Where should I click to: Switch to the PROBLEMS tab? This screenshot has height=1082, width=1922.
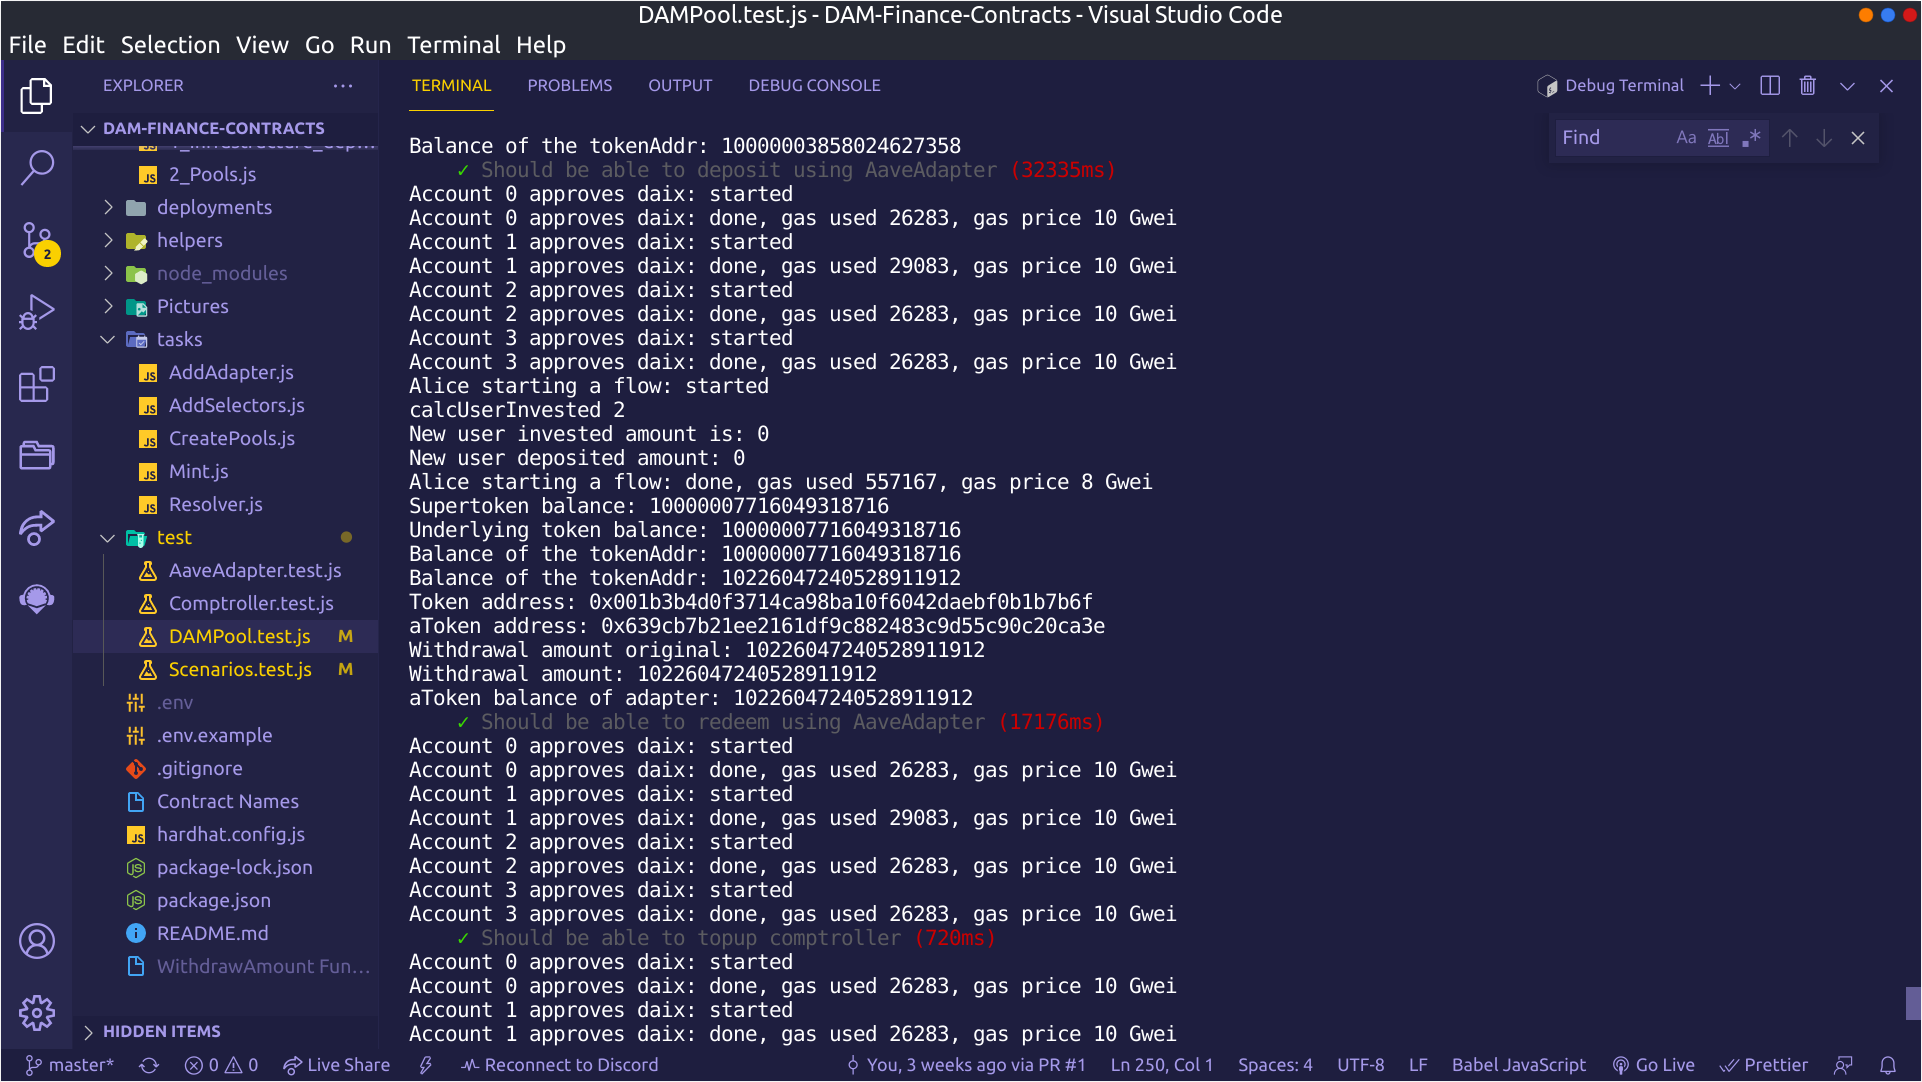click(x=569, y=86)
